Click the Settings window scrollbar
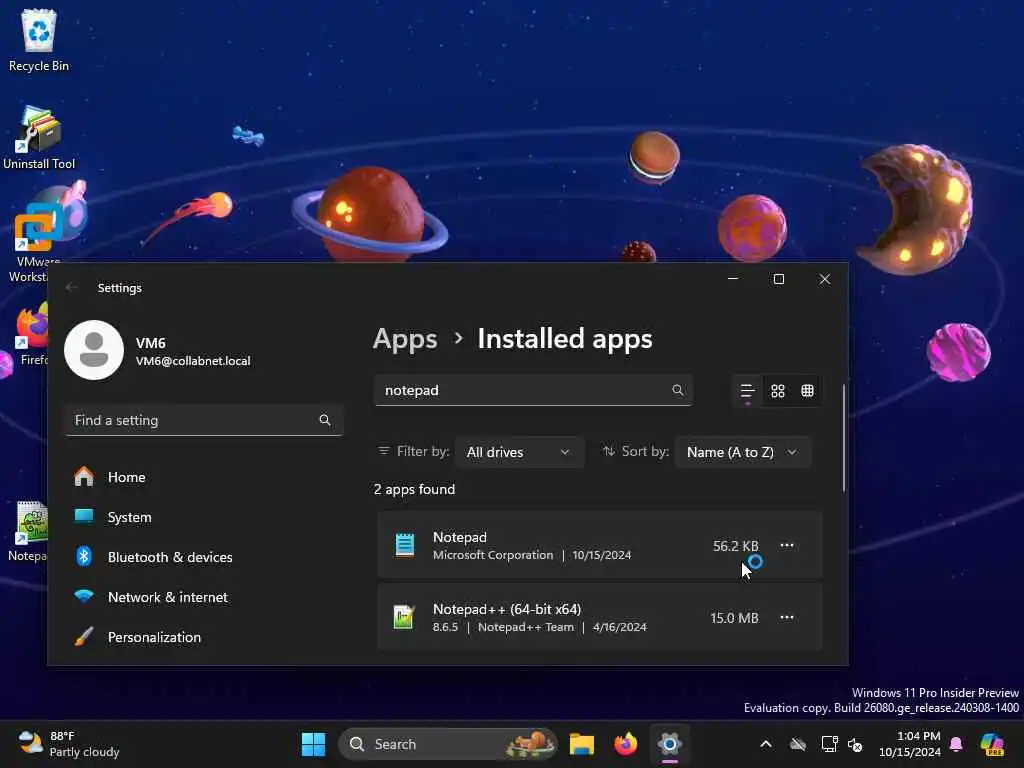The height and width of the screenshot is (768, 1024). click(844, 438)
